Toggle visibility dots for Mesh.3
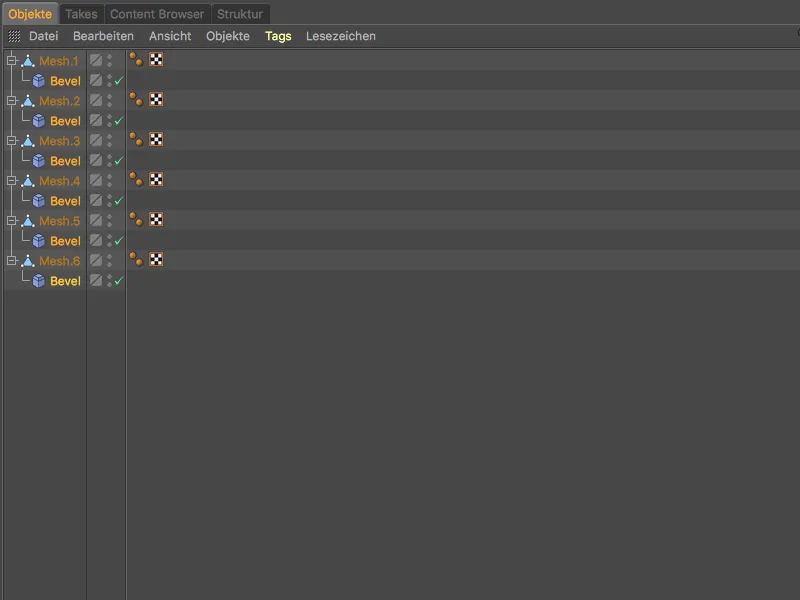Screen dimensions: 800x600 coord(109,140)
